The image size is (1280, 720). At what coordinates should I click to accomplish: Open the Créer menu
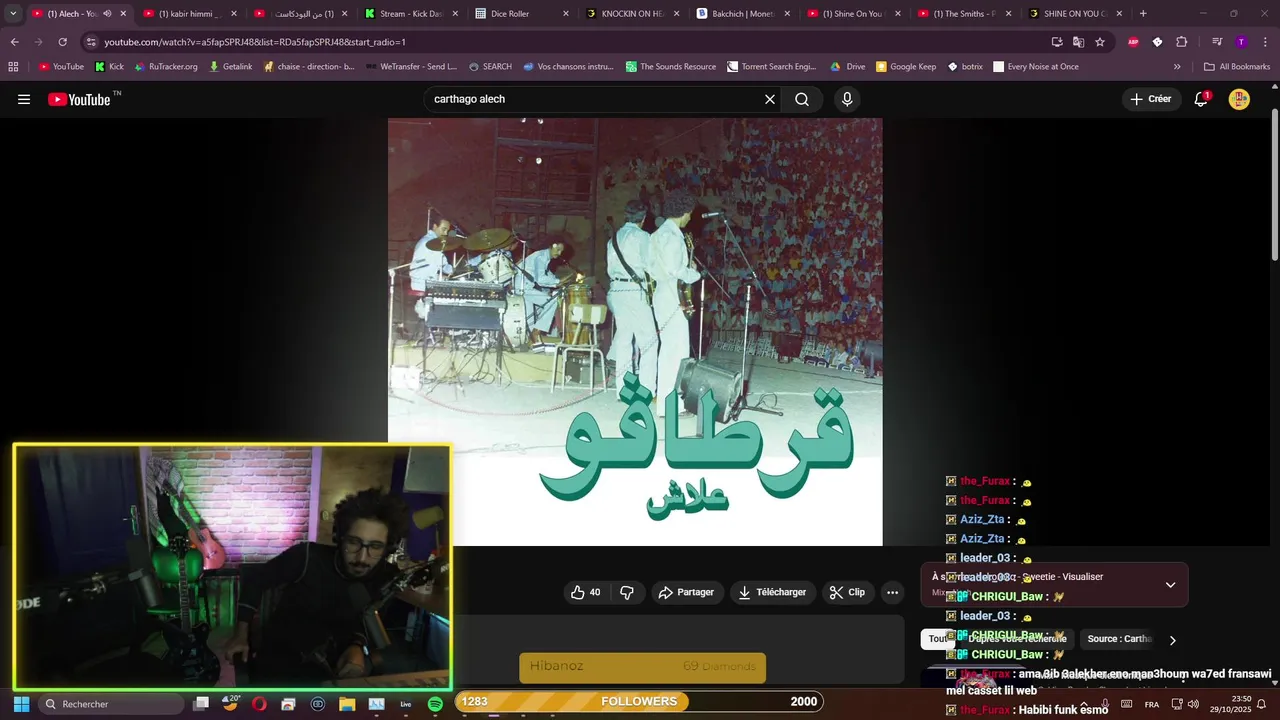pos(1150,99)
